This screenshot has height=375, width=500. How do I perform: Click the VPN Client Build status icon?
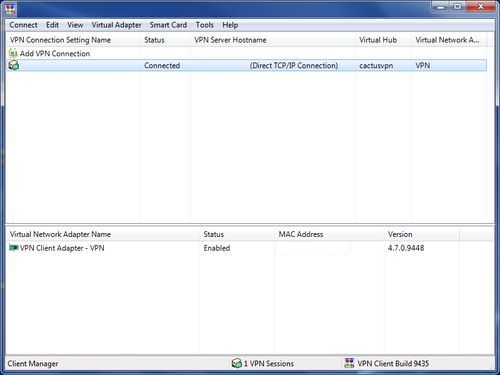(349, 363)
